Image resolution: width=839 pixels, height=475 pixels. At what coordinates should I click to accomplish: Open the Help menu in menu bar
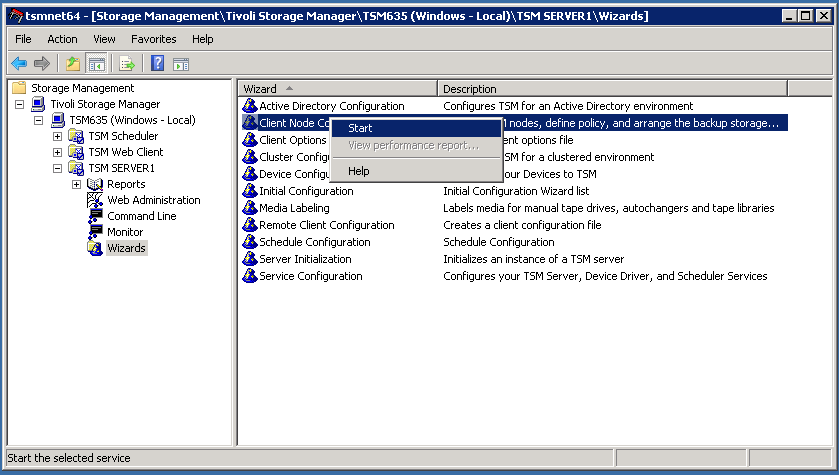coord(203,39)
